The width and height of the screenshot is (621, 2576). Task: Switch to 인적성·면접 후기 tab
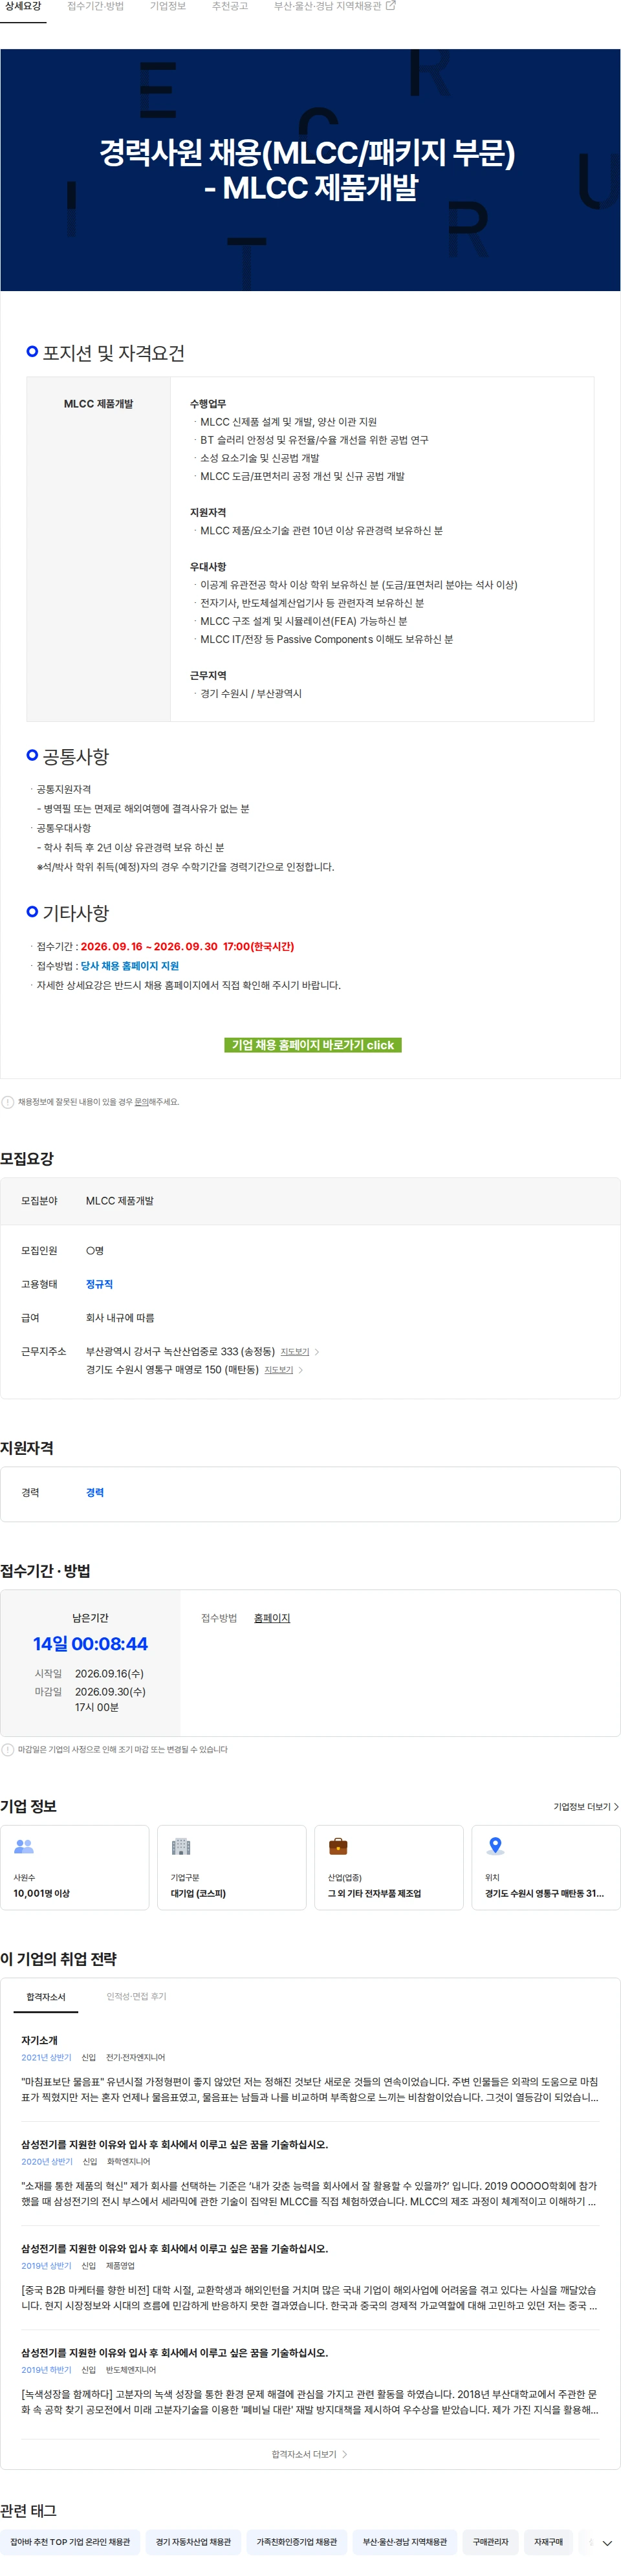[136, 1997]
